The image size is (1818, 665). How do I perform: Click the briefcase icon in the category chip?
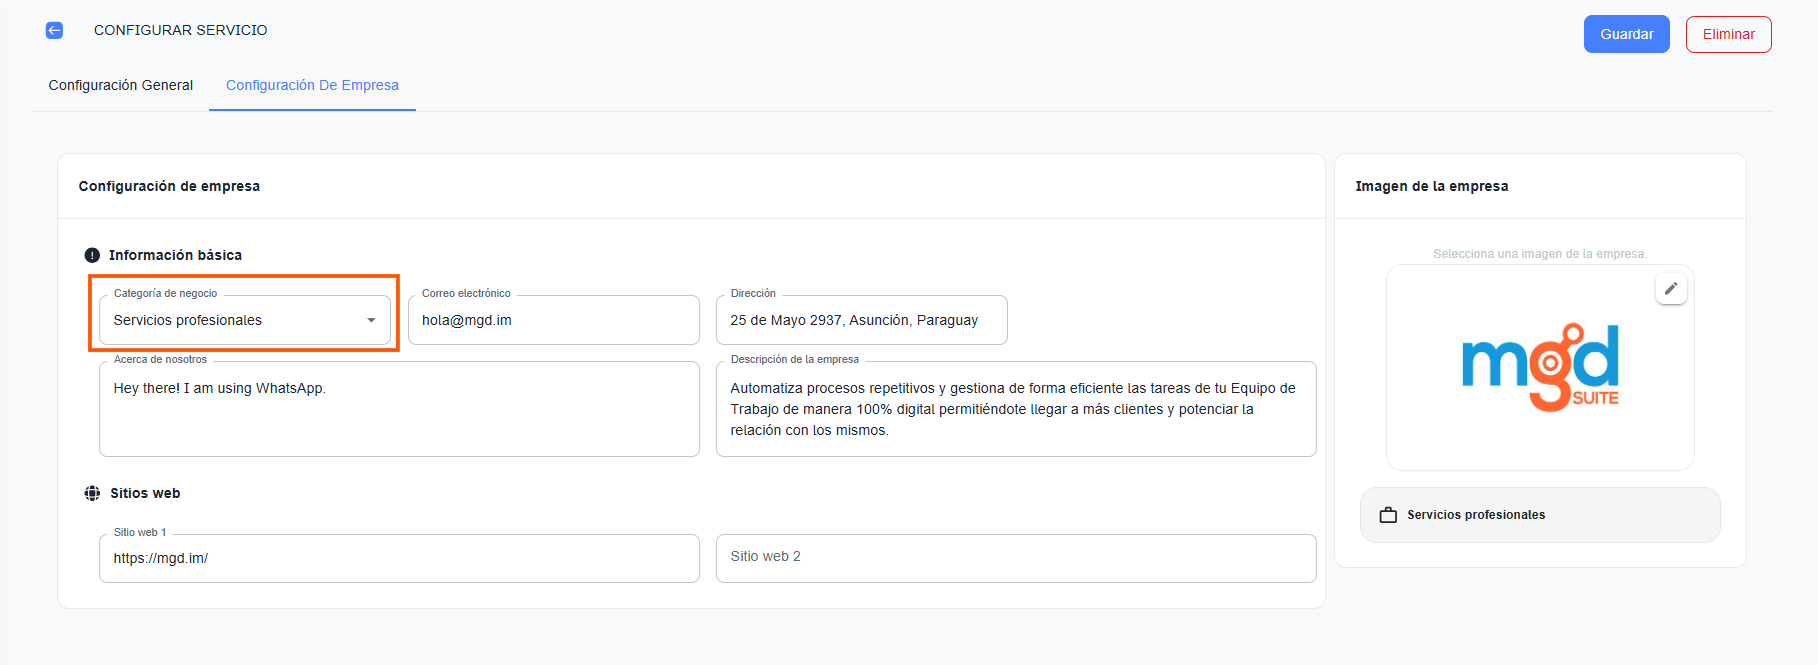coord(1388,515)
